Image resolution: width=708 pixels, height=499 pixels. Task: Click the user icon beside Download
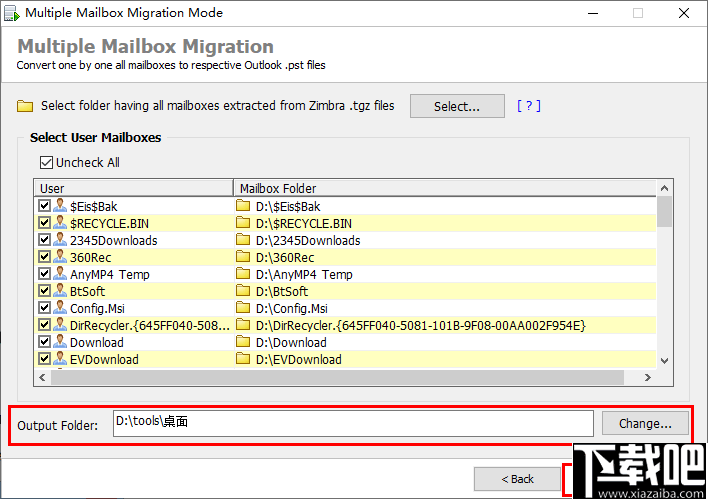point(60,341)
